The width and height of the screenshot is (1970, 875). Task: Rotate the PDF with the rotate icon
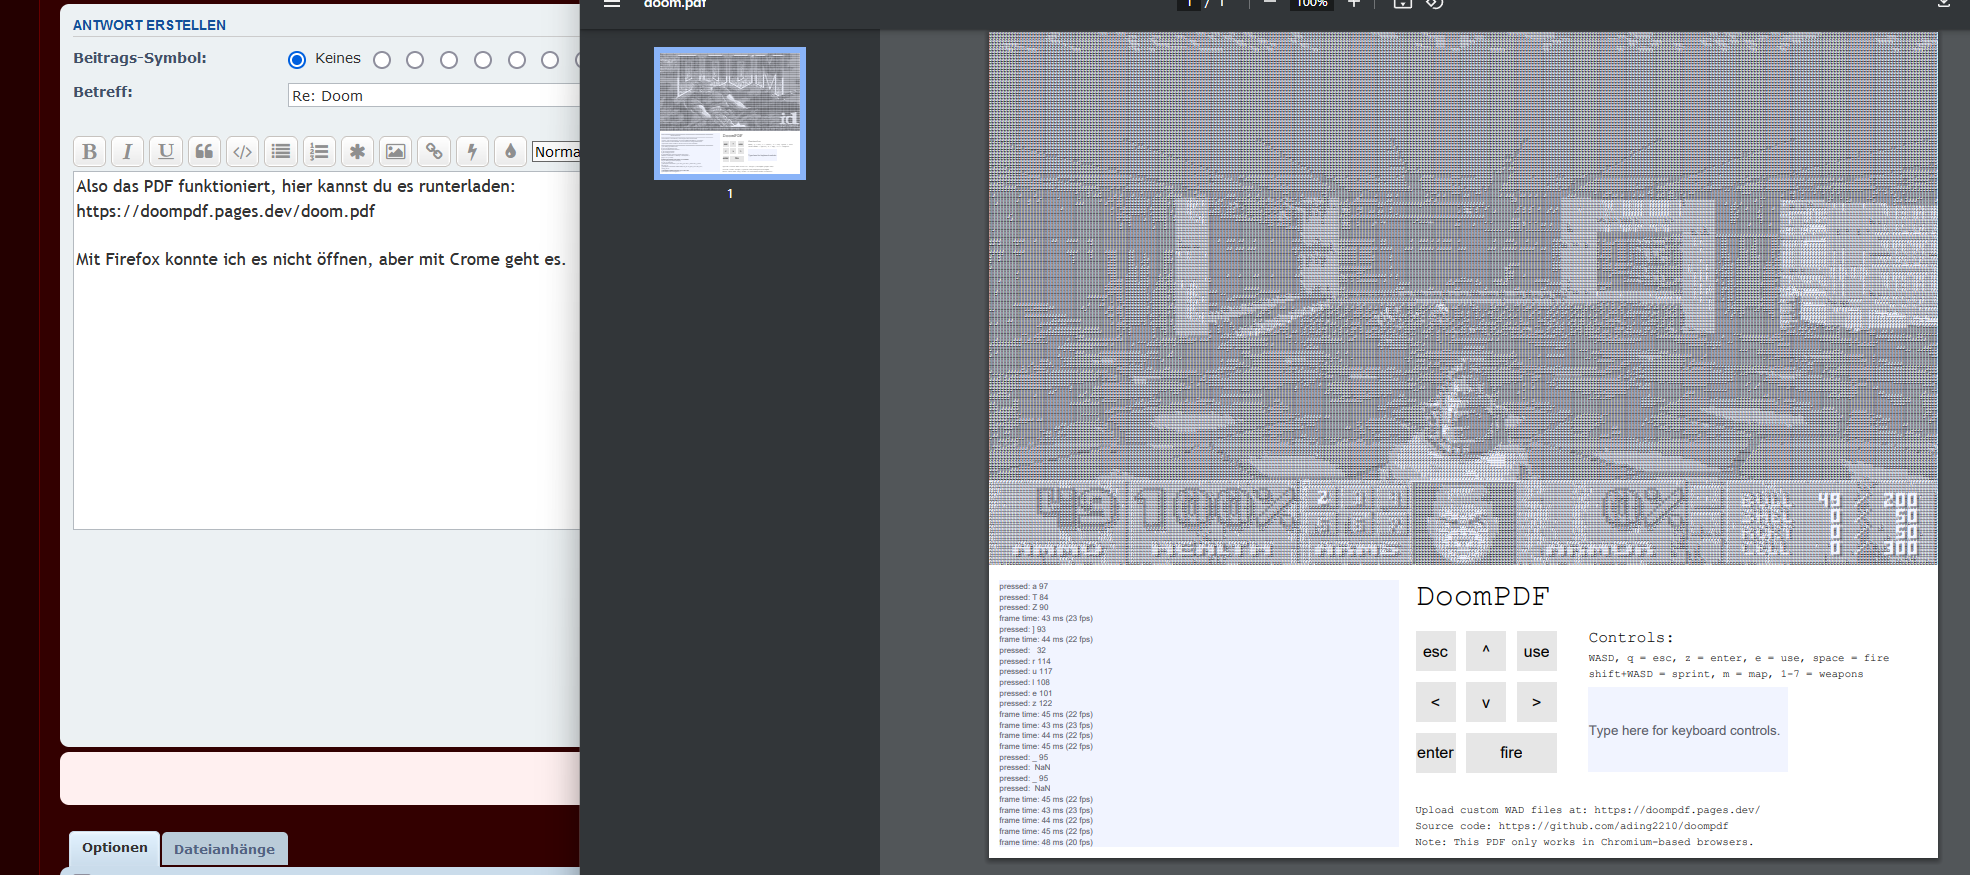click(x=1435, y=4)
